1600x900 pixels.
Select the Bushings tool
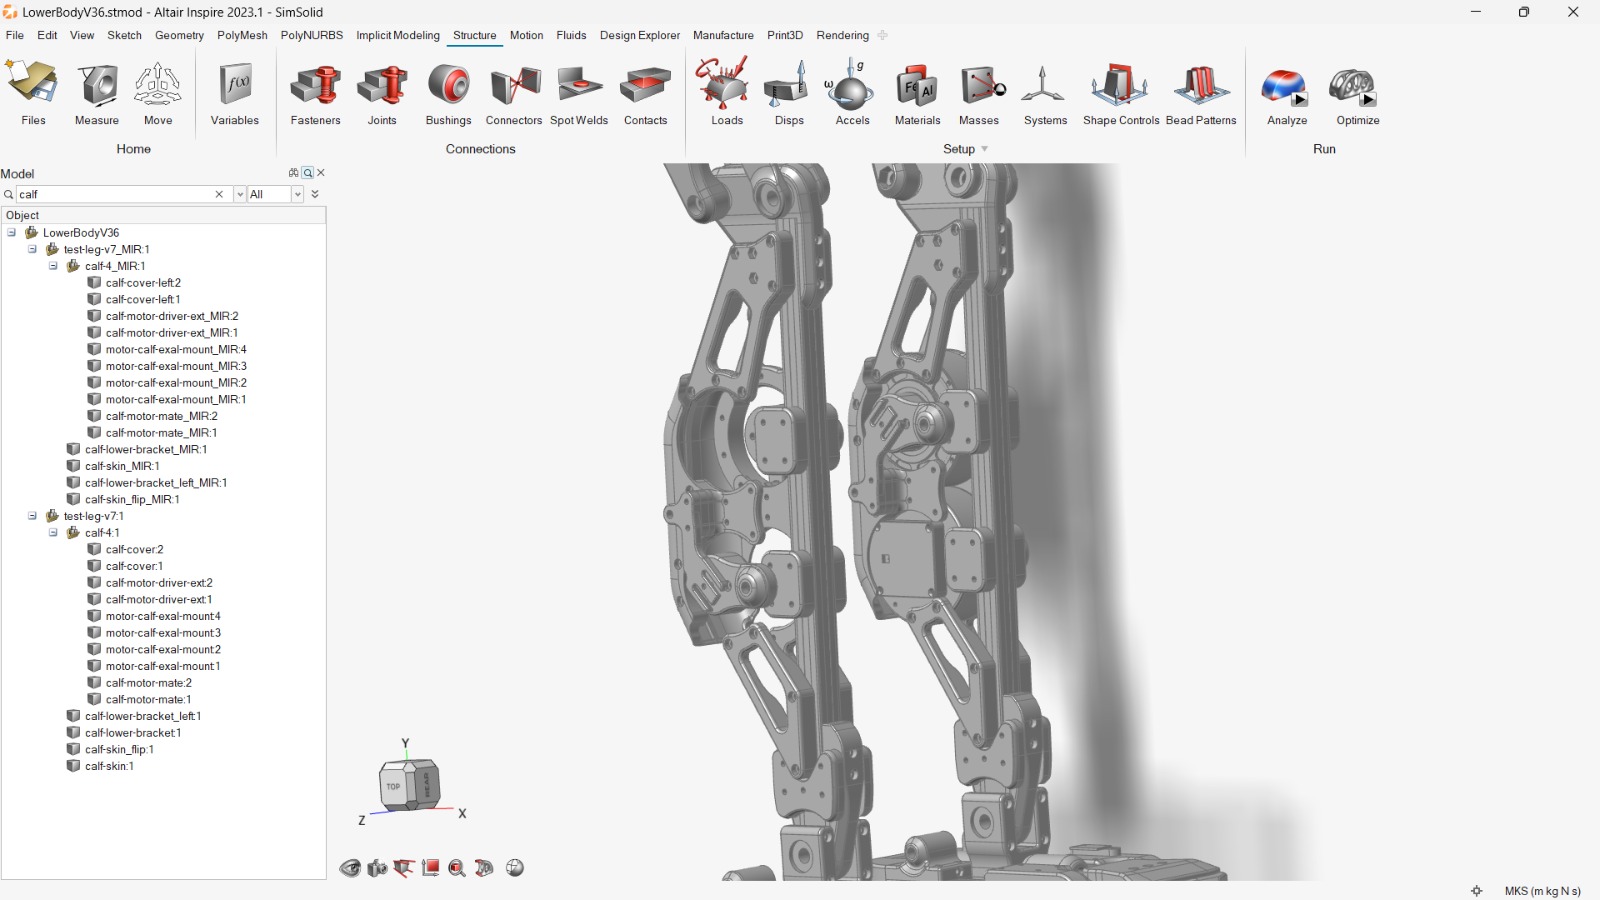(448, 88)
